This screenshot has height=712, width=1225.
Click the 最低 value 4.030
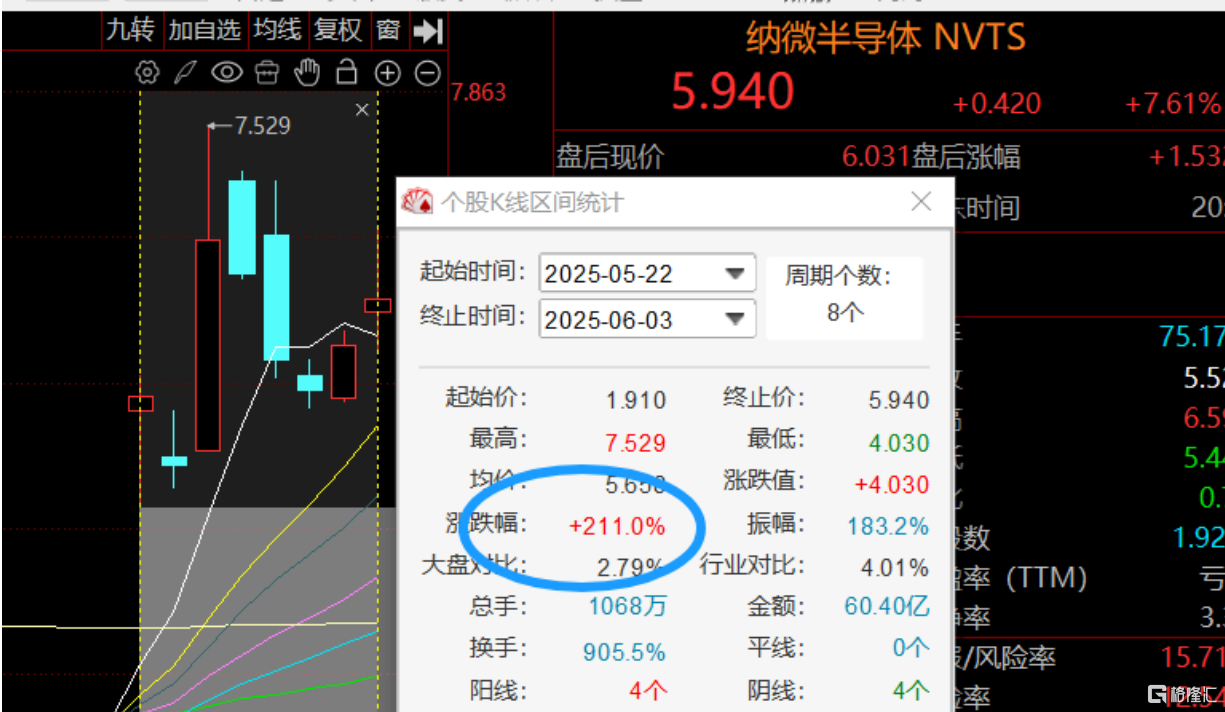coord(899,442)
